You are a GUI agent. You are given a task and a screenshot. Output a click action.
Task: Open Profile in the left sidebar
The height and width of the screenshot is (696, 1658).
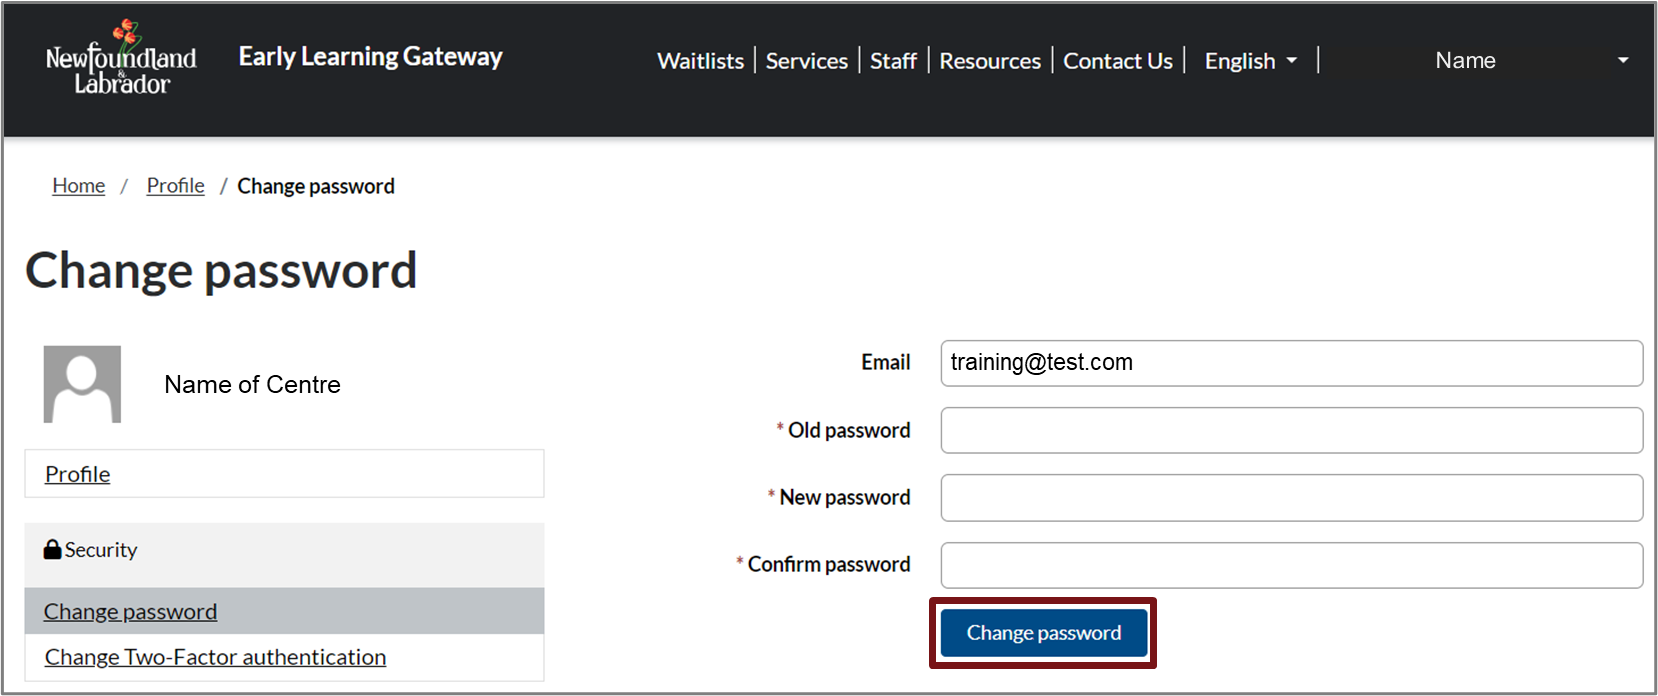point(78,474)
